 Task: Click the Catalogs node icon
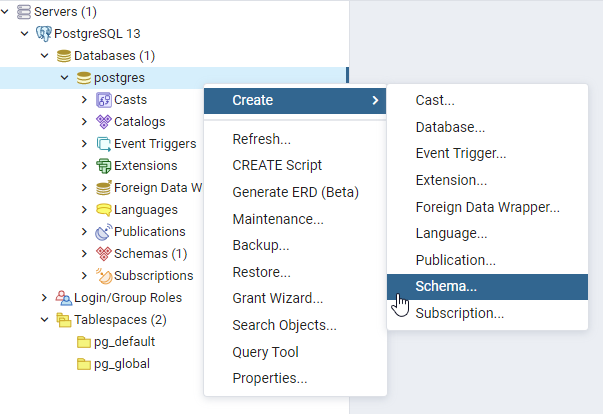(x=103, y=122)
